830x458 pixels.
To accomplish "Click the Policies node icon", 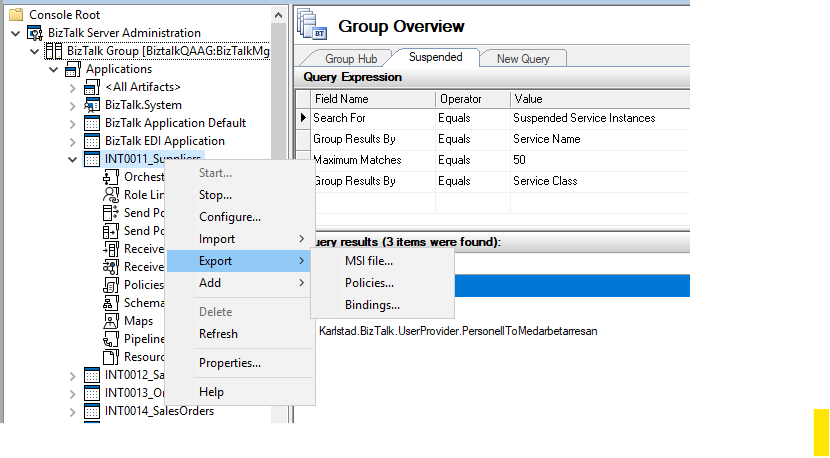I will (x=111, y=285).
